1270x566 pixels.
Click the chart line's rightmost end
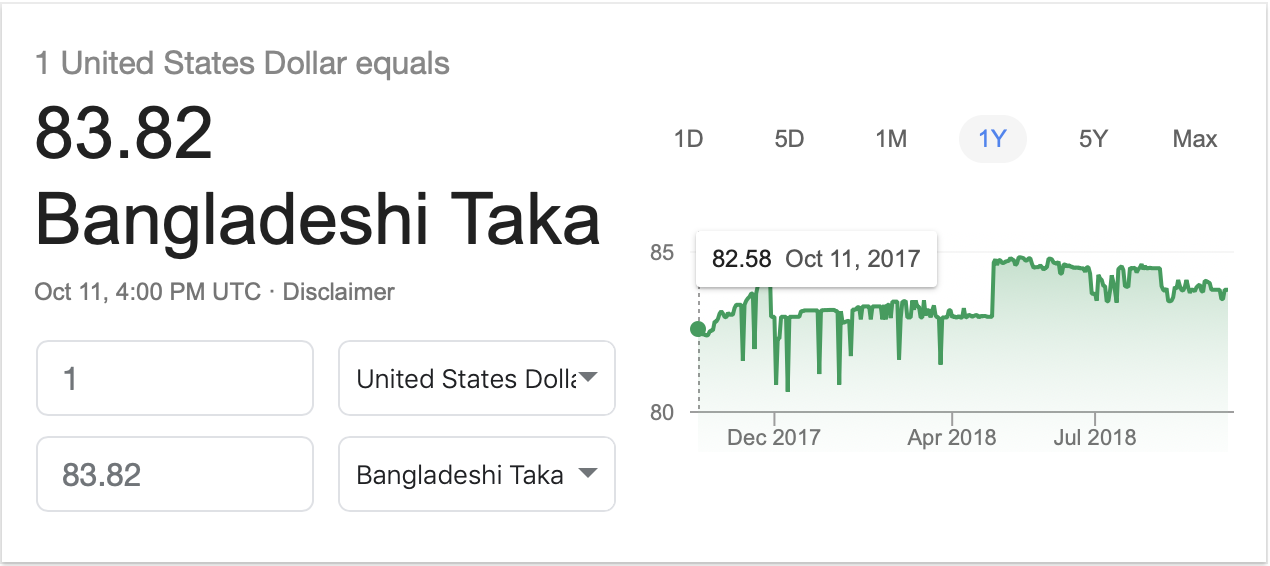pyautogui.click(x=1227, y=290)
